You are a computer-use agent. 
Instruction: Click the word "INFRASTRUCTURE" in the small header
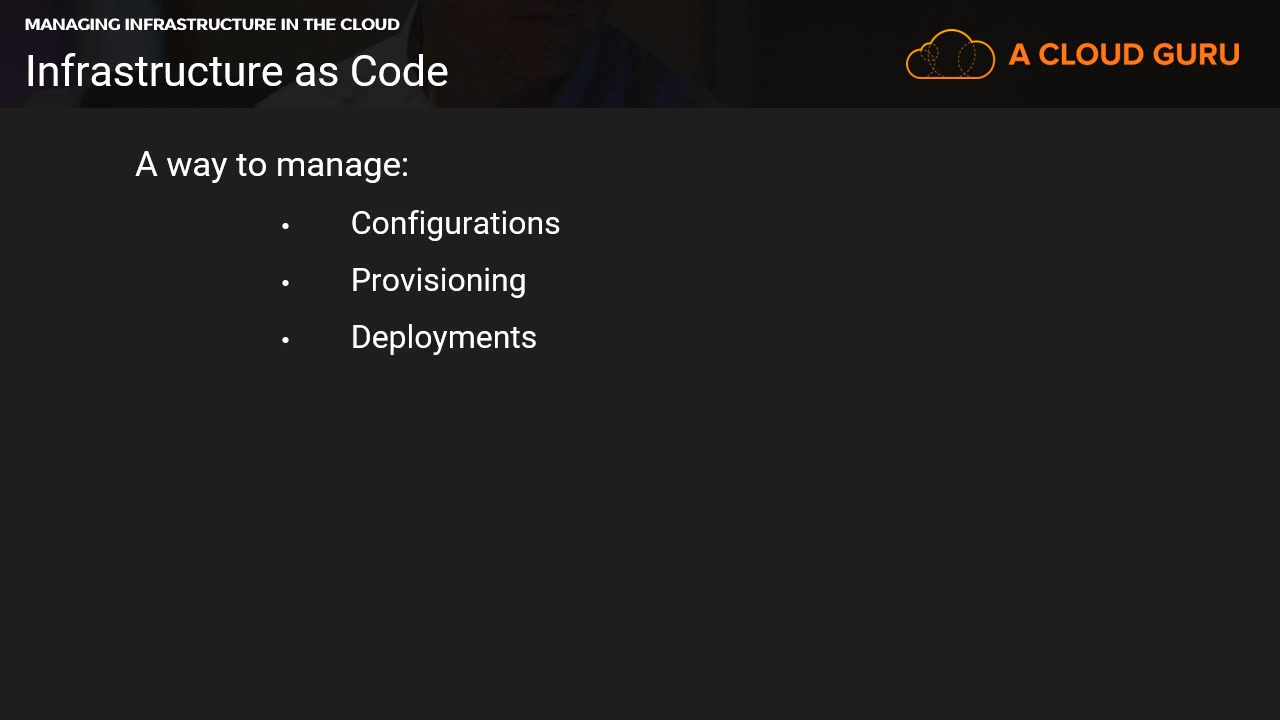click(200, 24)
